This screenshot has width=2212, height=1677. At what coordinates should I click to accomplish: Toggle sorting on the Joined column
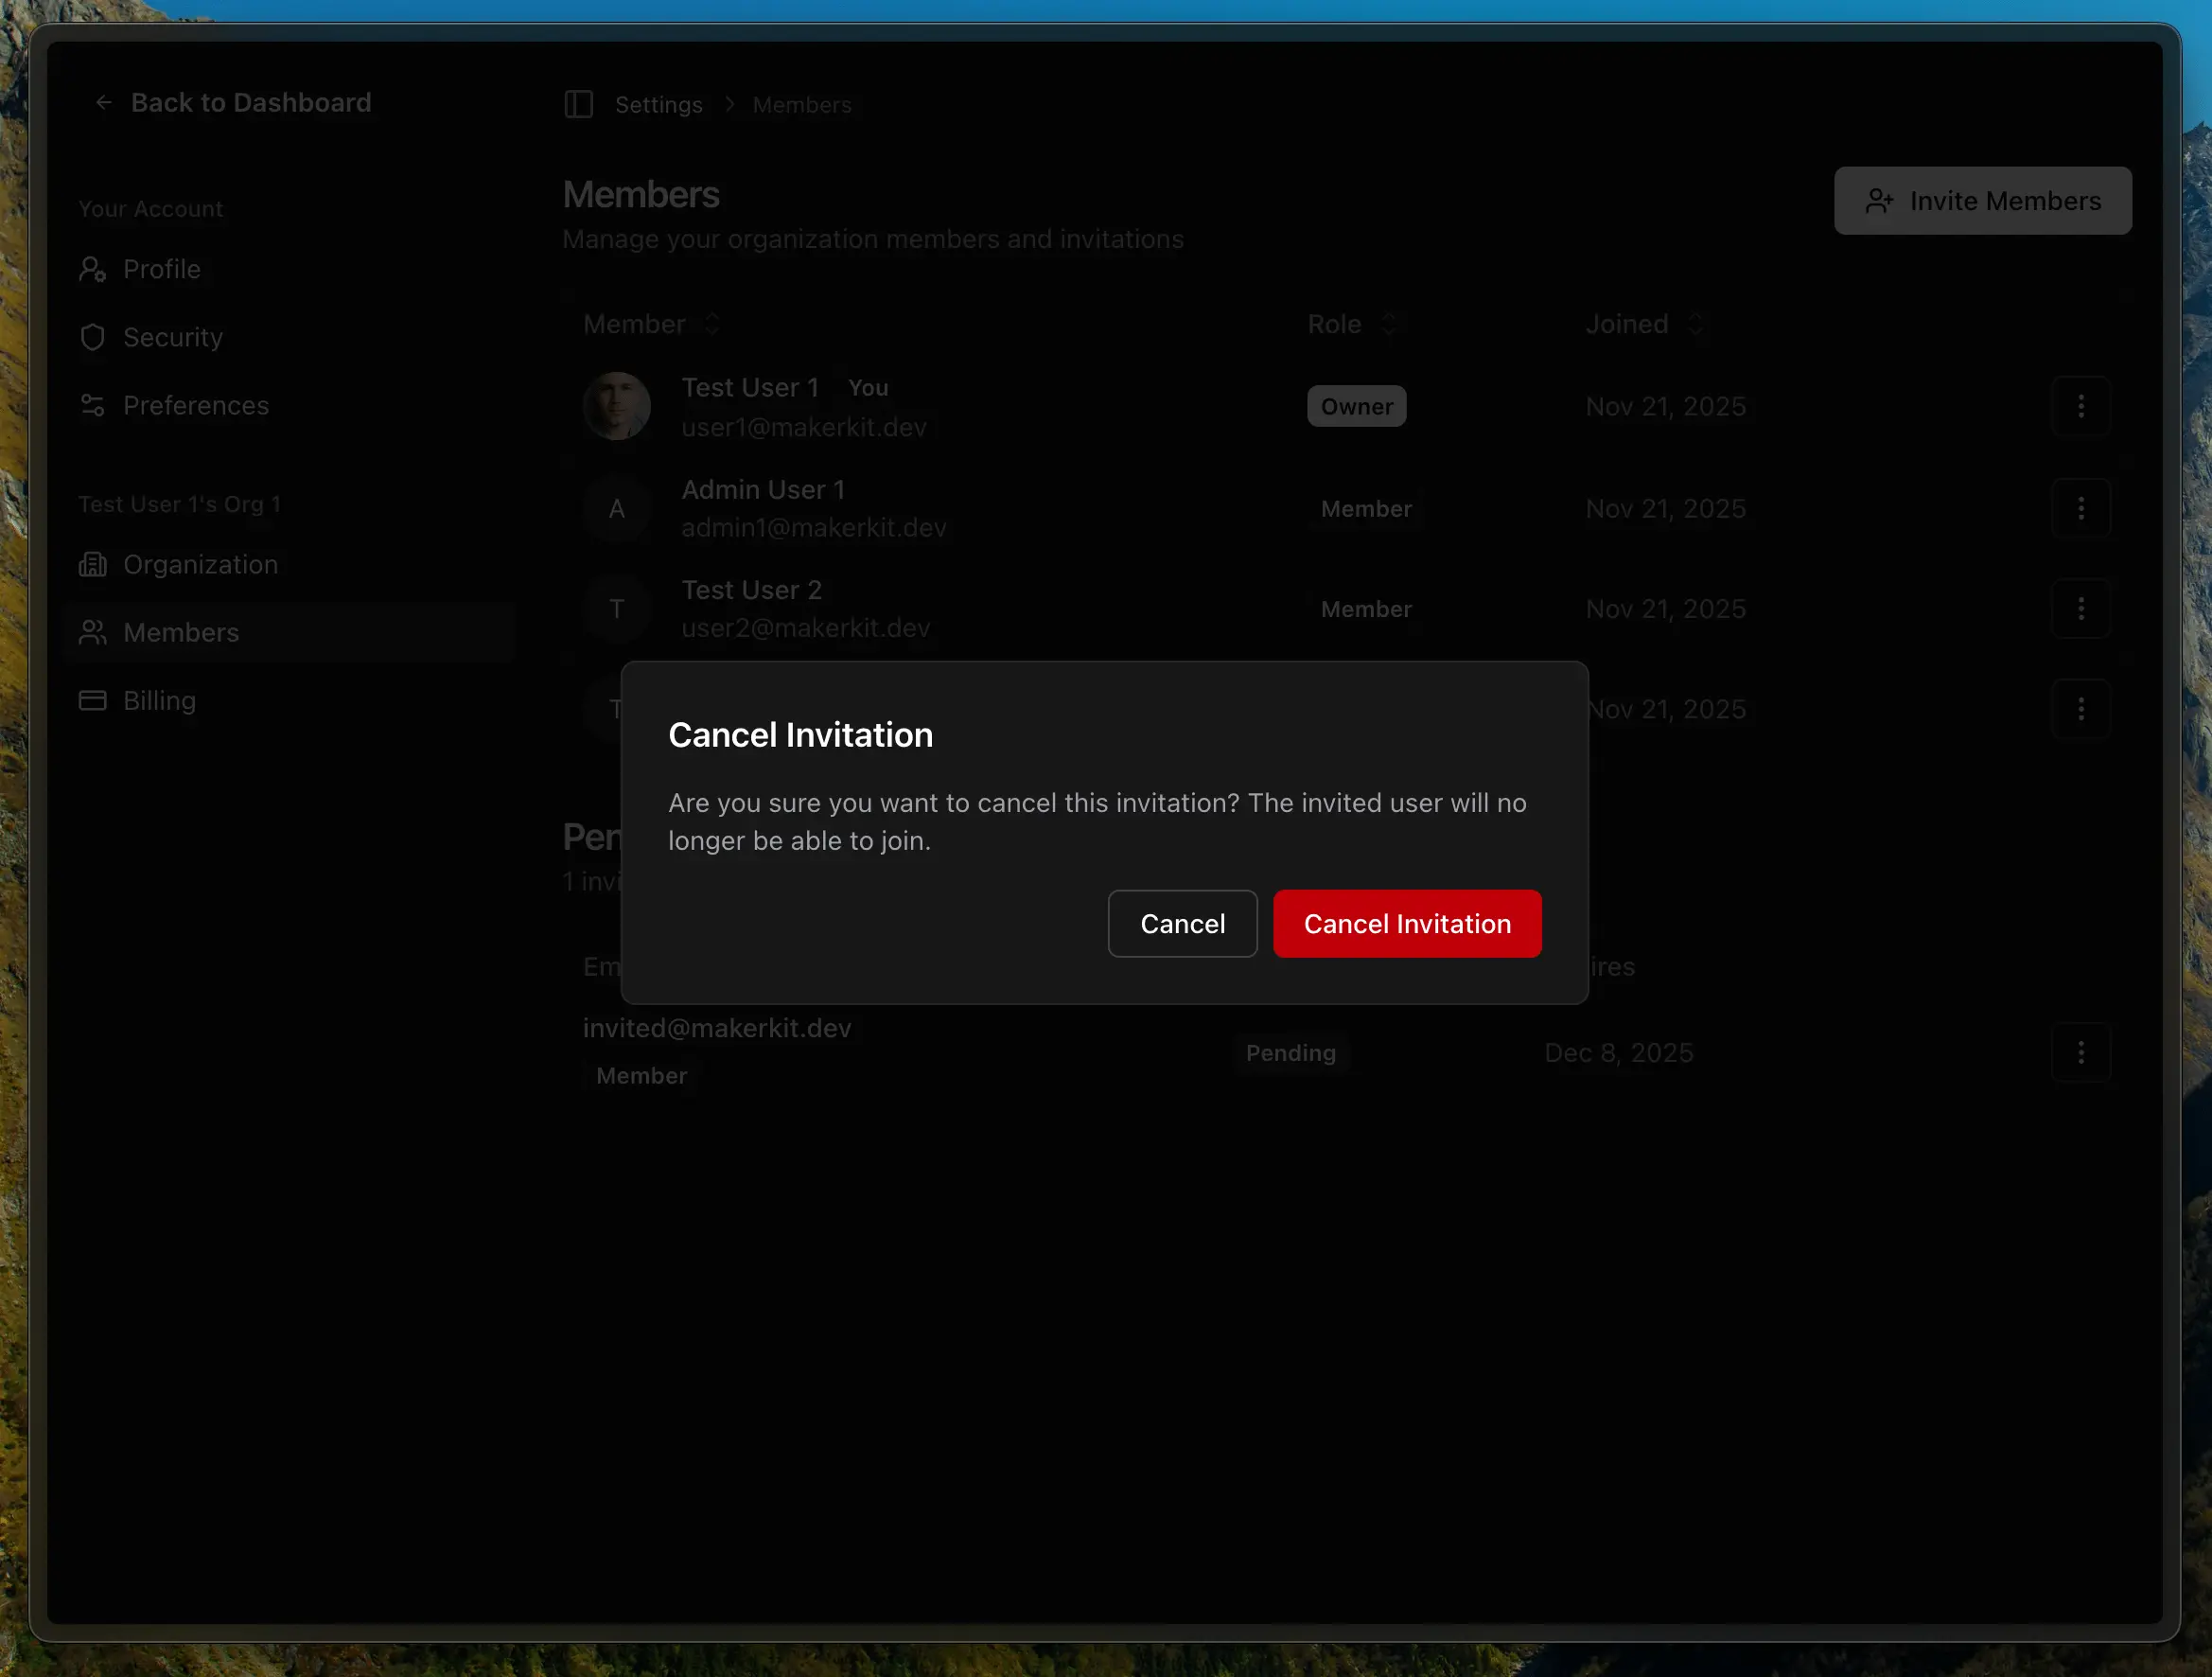tap(1695, 323)
